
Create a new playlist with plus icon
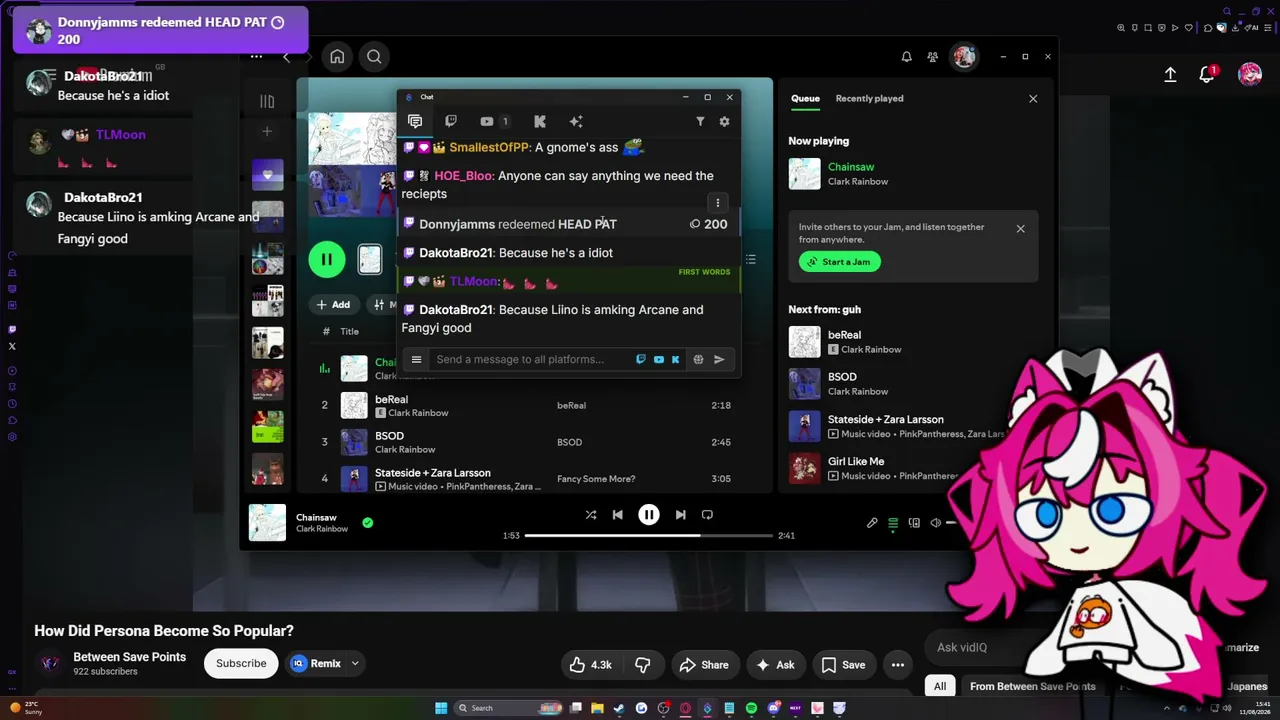click(x=267, y=131)
